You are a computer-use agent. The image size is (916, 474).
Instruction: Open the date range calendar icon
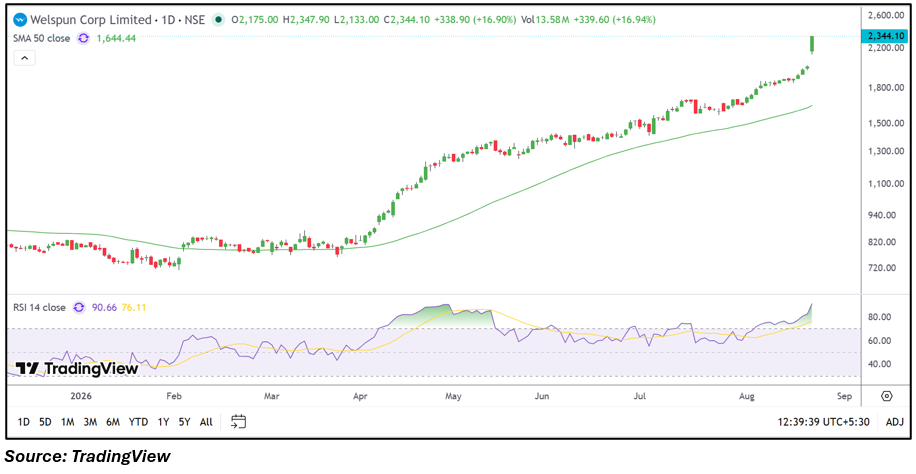pyautogui.click(x=238, y=421)
